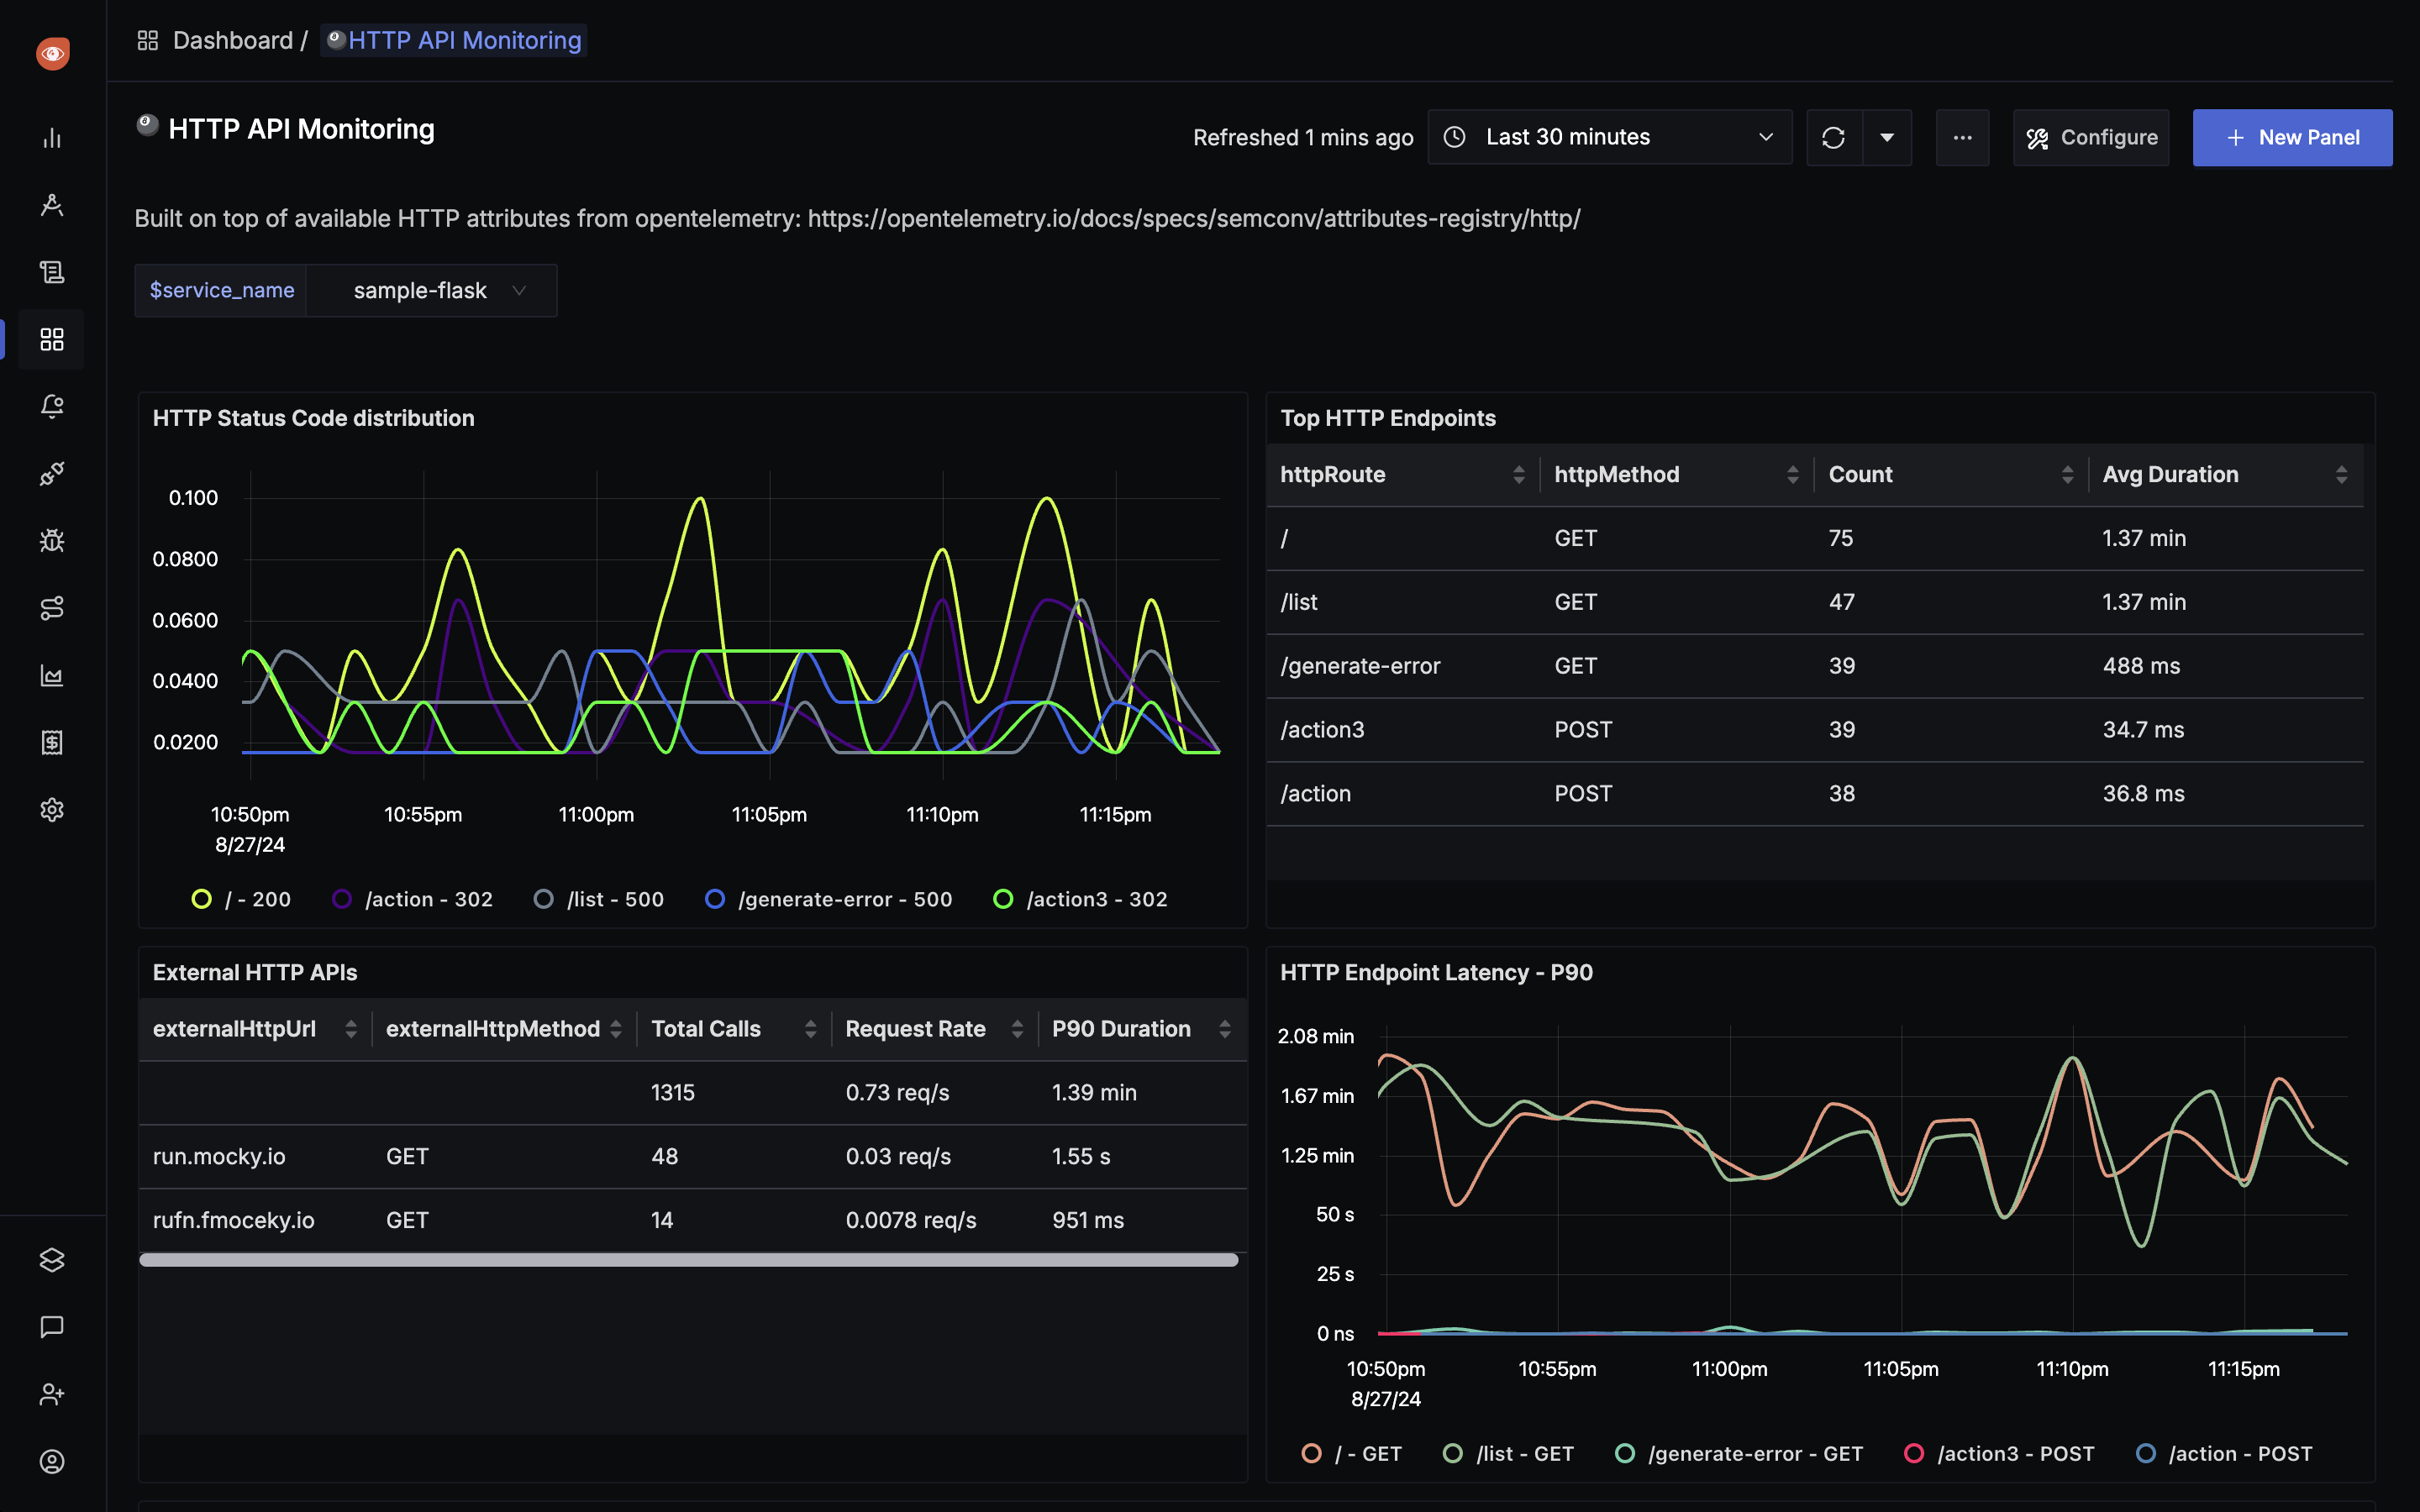The height and width of the screenshot is (1512, 2420).
Task: Click the HTTP Status Code distribution panel title
Action: [x=313, y=418]
